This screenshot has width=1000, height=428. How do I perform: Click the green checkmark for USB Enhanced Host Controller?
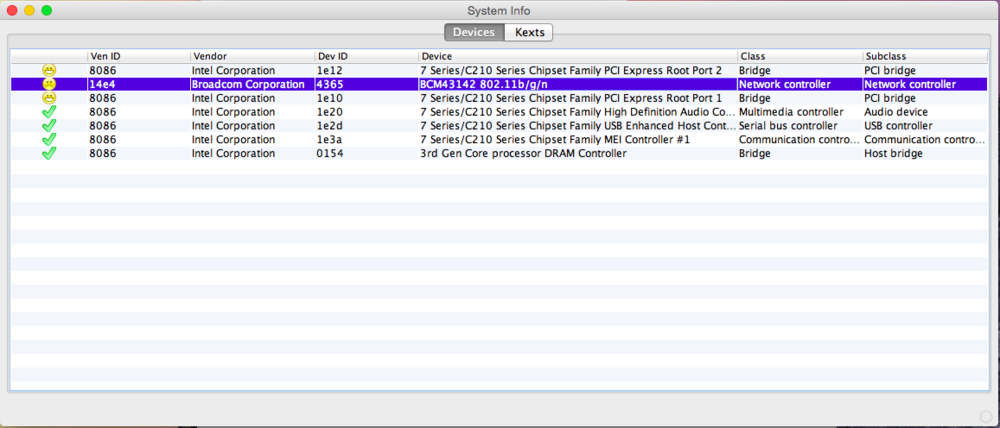[x=49, y=126]
